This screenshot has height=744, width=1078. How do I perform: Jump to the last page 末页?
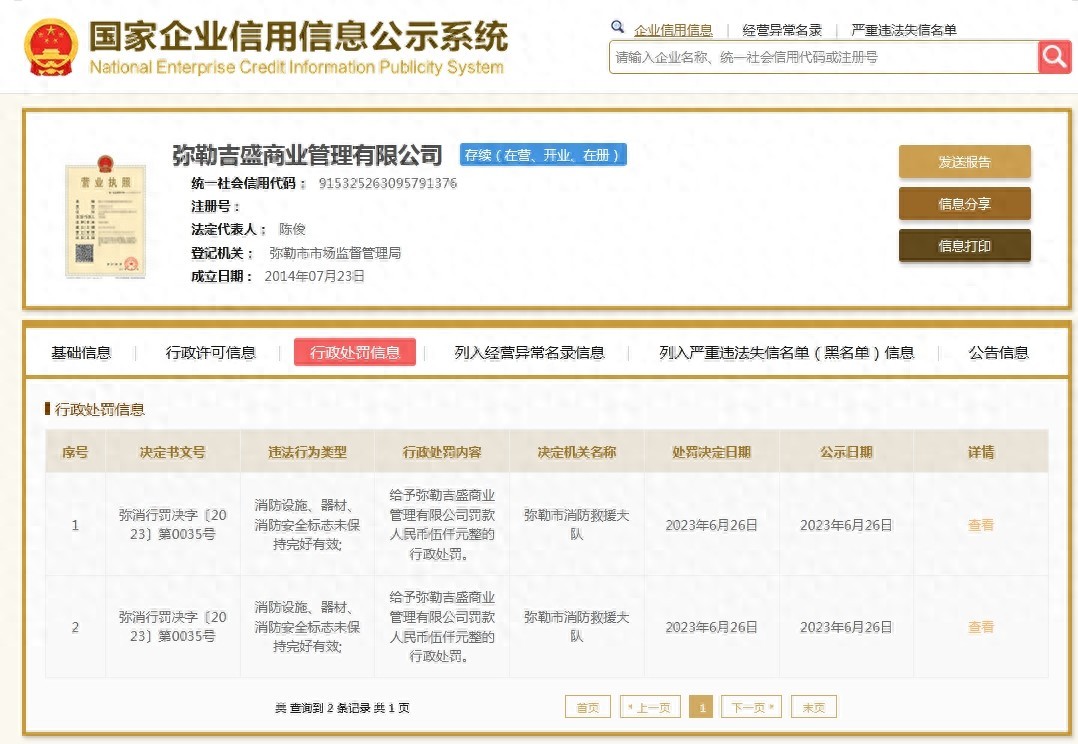click(813, 707)
